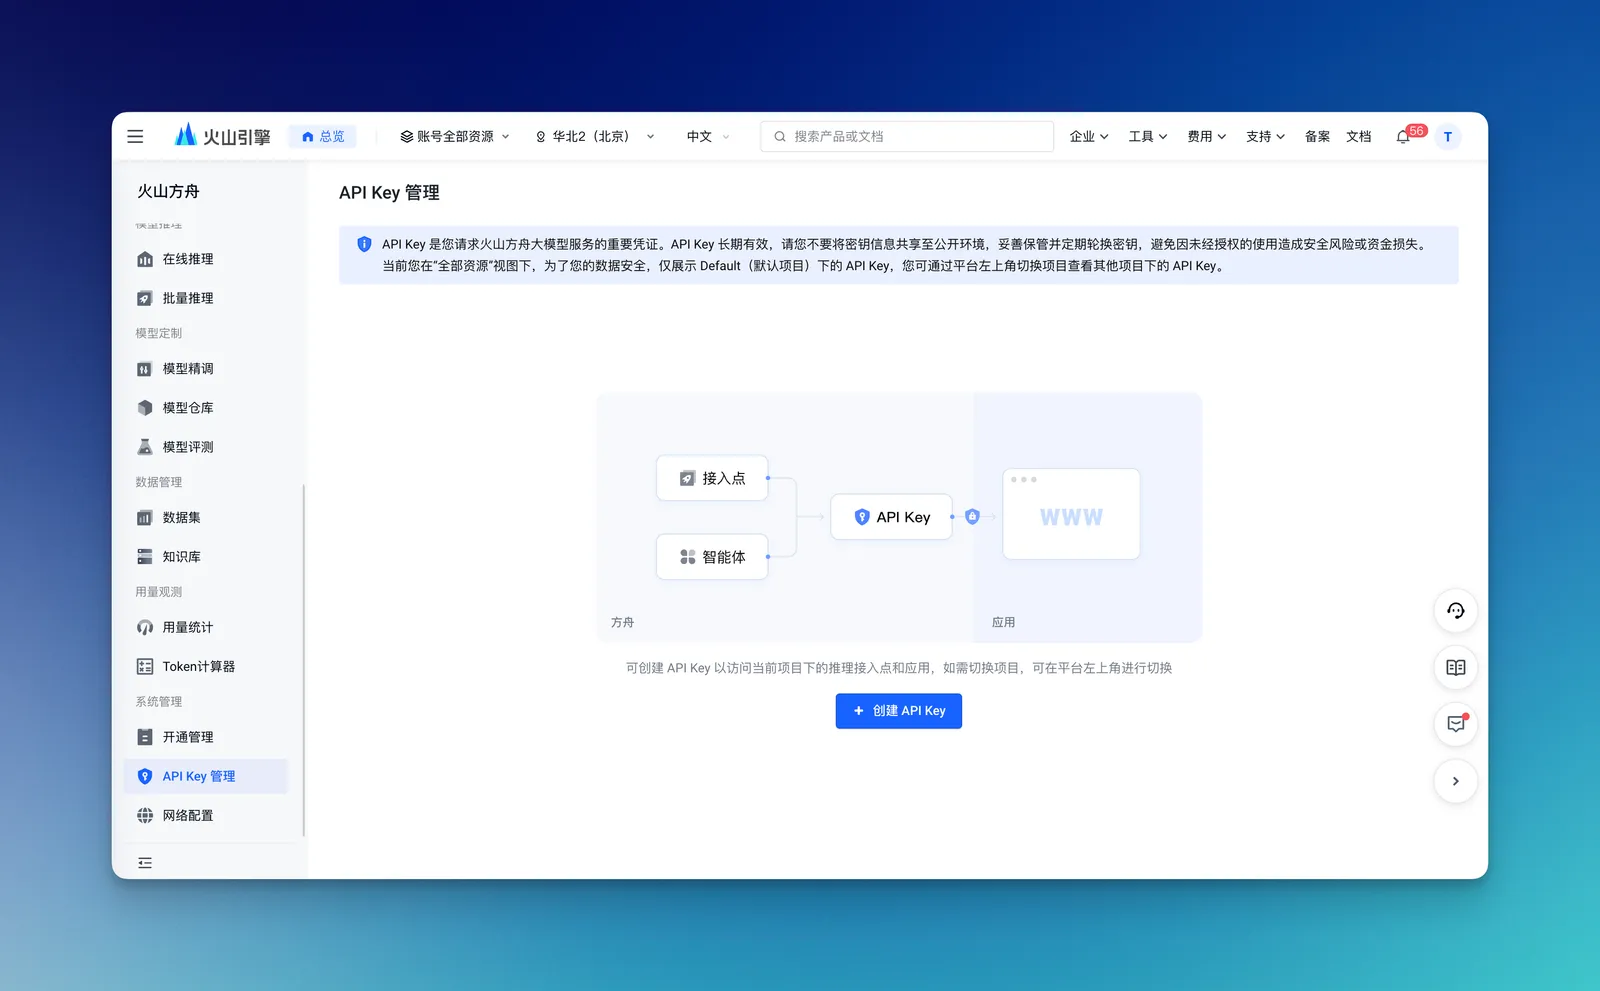Viewport: 1600px width, 991px height.
Task: Select 模型评测 in the sidebar
Action: coord(188,447)
